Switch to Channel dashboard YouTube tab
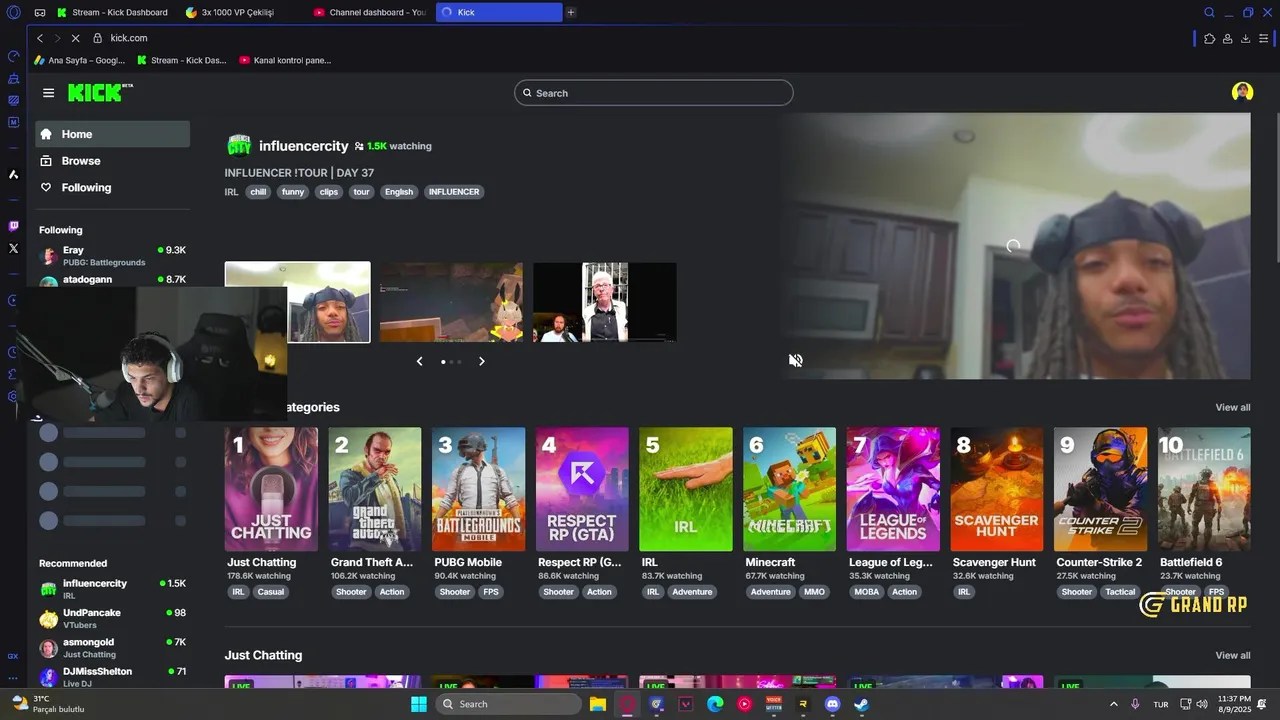 [369, 12]
